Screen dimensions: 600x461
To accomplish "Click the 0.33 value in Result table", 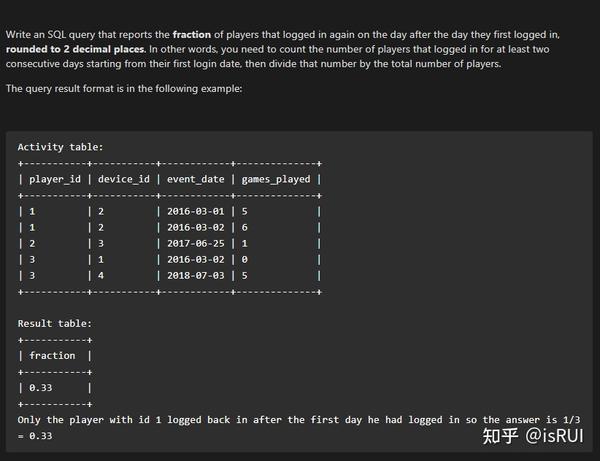I will pos(41,387).
